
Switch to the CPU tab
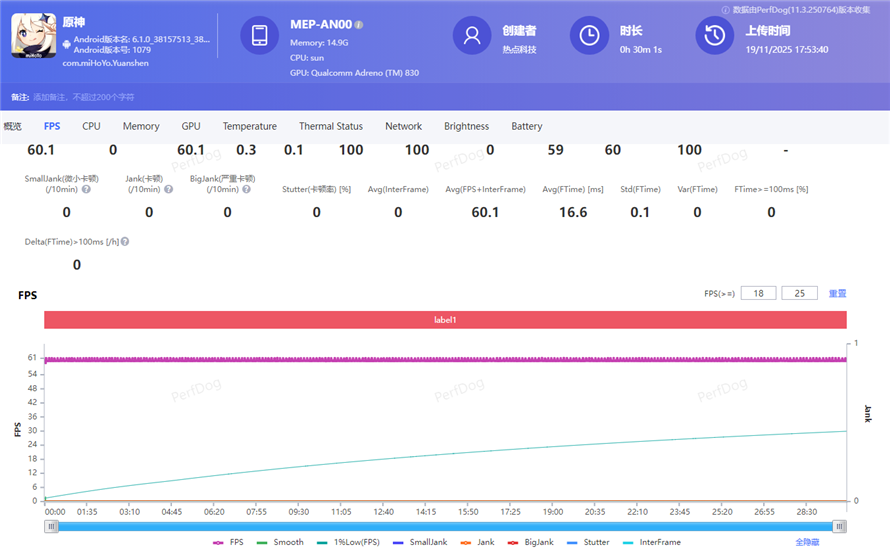(91, 126)
